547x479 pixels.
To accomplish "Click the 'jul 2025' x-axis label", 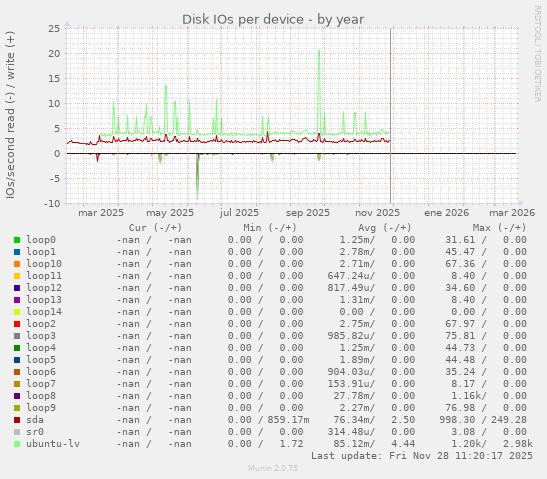I will [x=239, y=213].
